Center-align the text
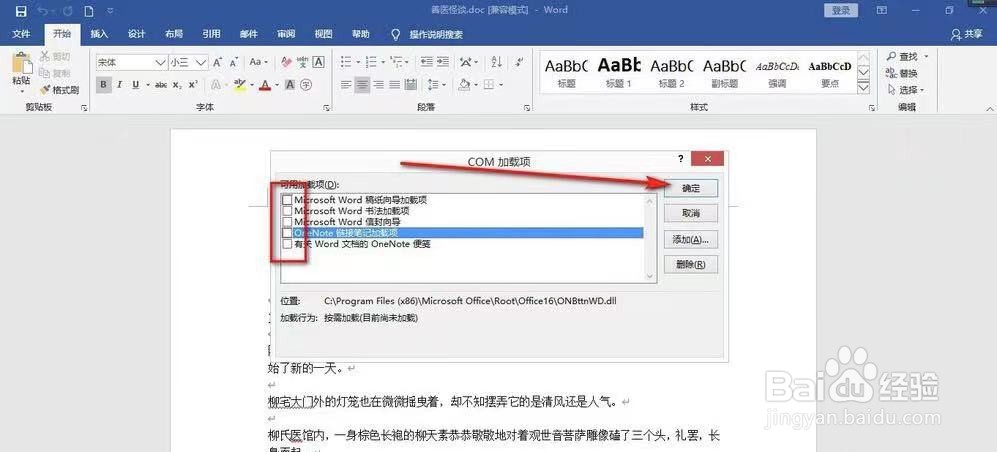This screenshot has width=997, height=452. 362,85
